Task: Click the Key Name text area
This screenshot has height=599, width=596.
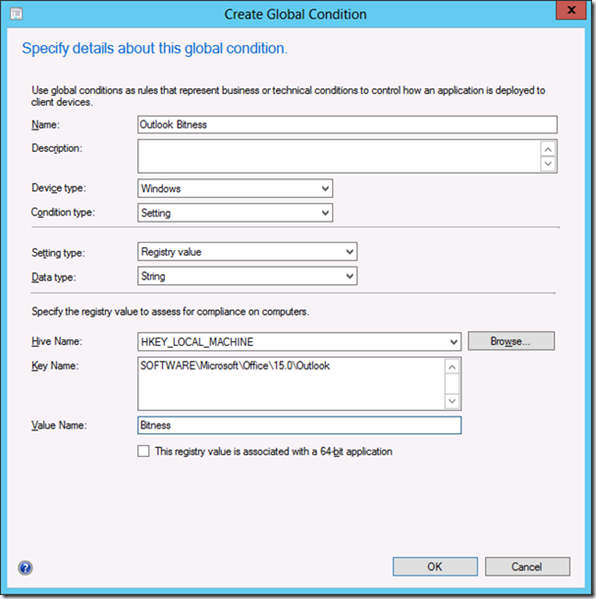Action: 291,384
